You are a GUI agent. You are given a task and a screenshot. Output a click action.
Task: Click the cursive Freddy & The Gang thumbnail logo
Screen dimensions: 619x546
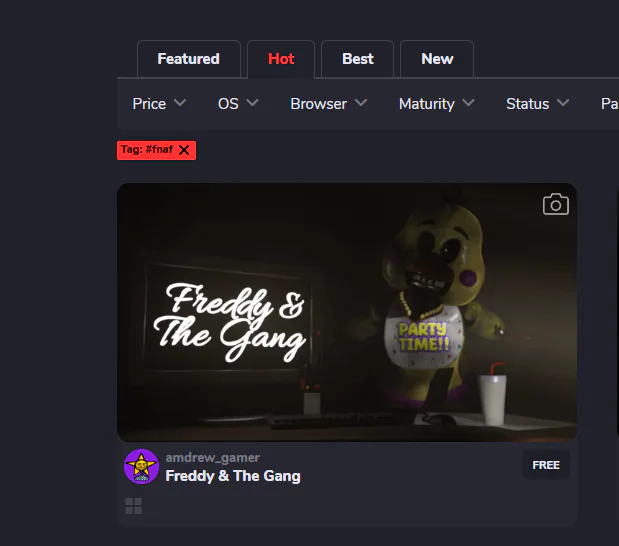tap(229, 322)
